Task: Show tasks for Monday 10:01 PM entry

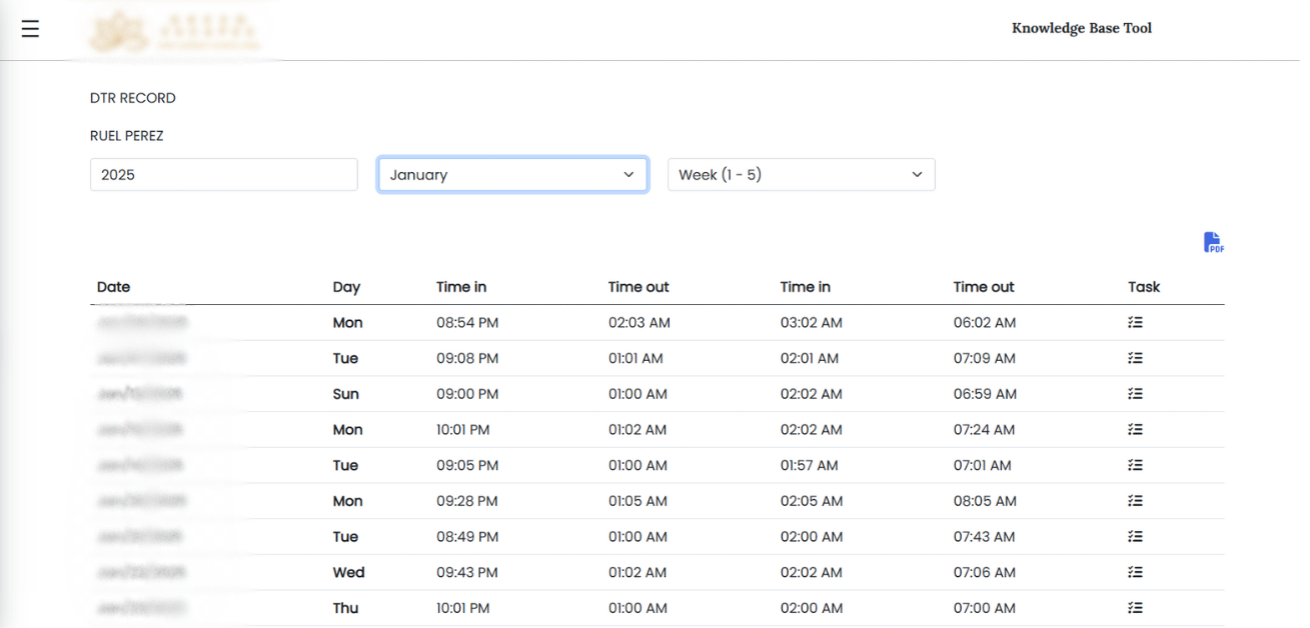Action: coord(1135,430)
